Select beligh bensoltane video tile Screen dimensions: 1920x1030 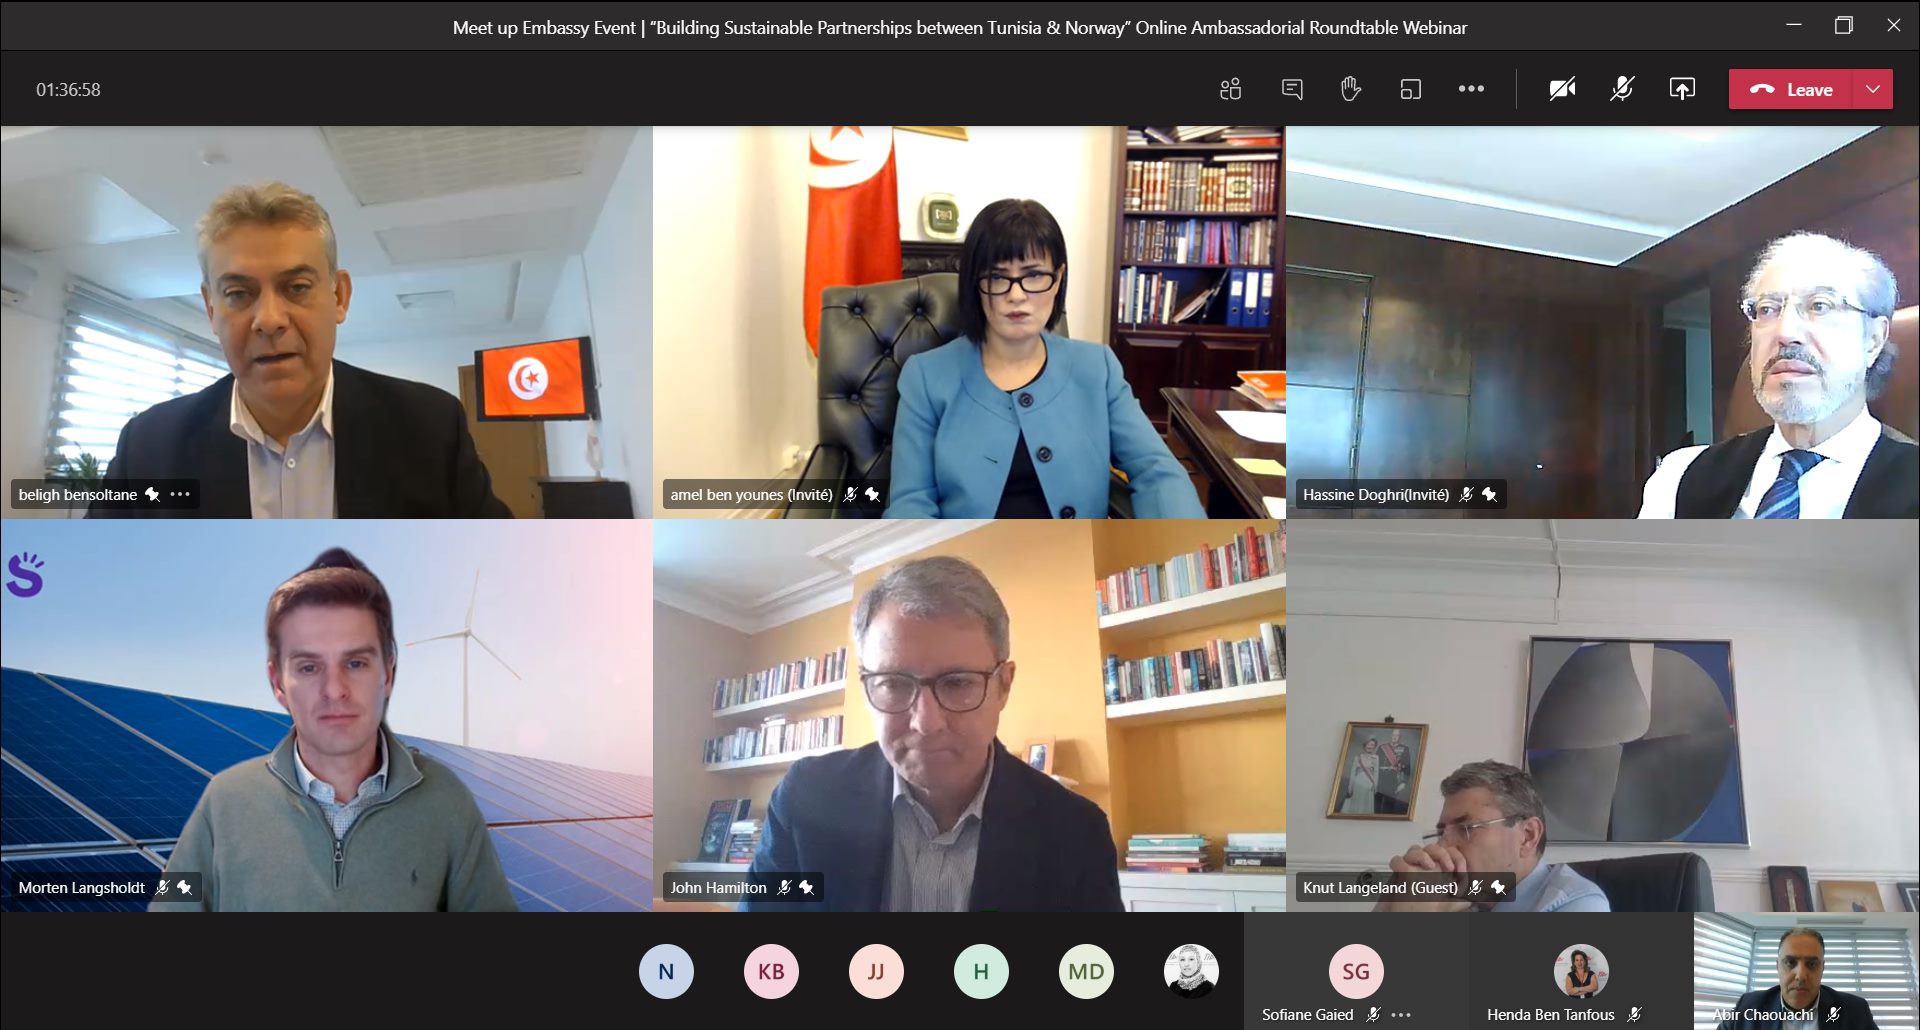pyautogui.click(x=326, y=322)
